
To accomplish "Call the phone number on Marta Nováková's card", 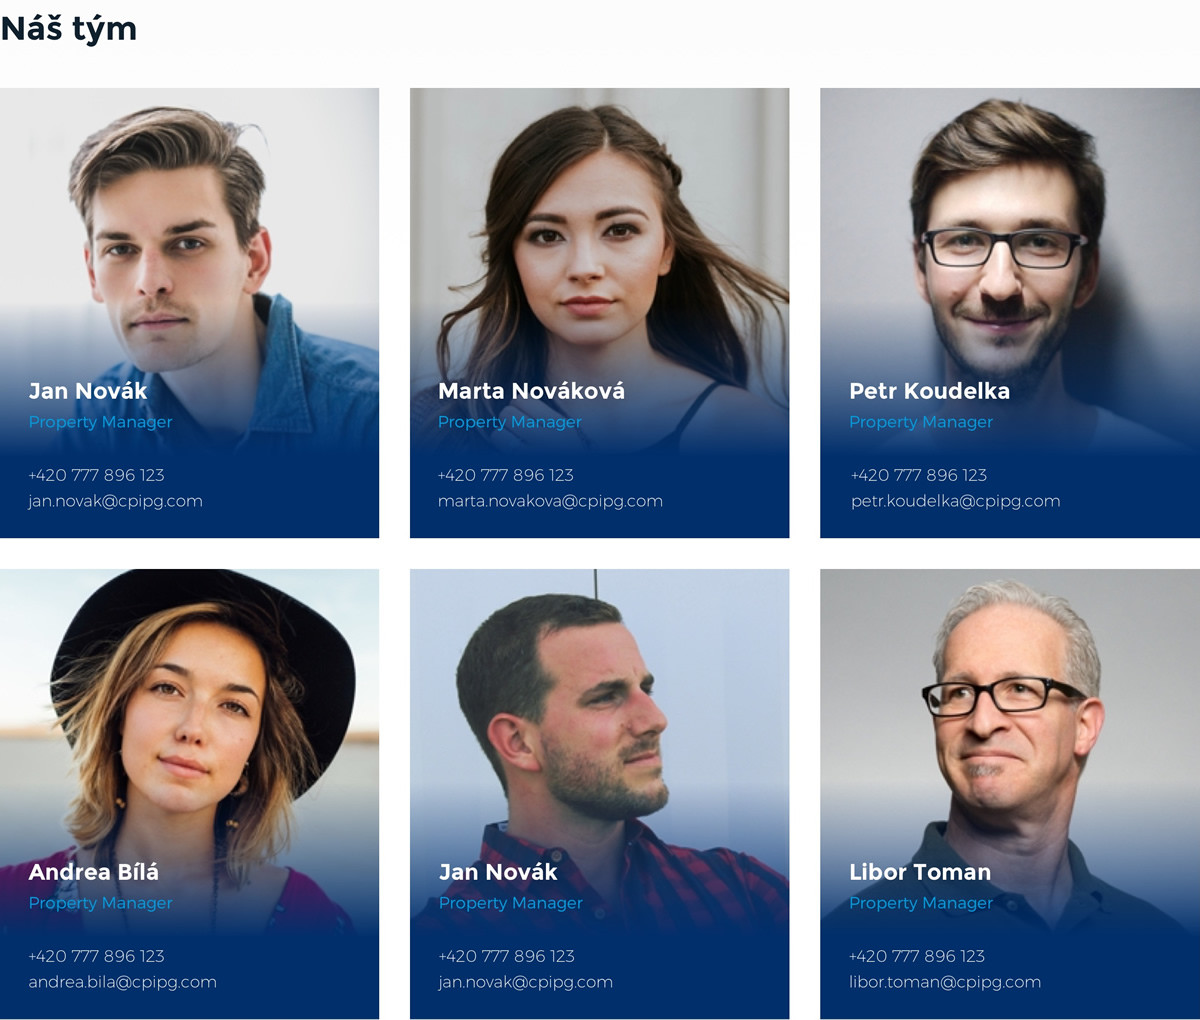I will click(x=505, y=475).
